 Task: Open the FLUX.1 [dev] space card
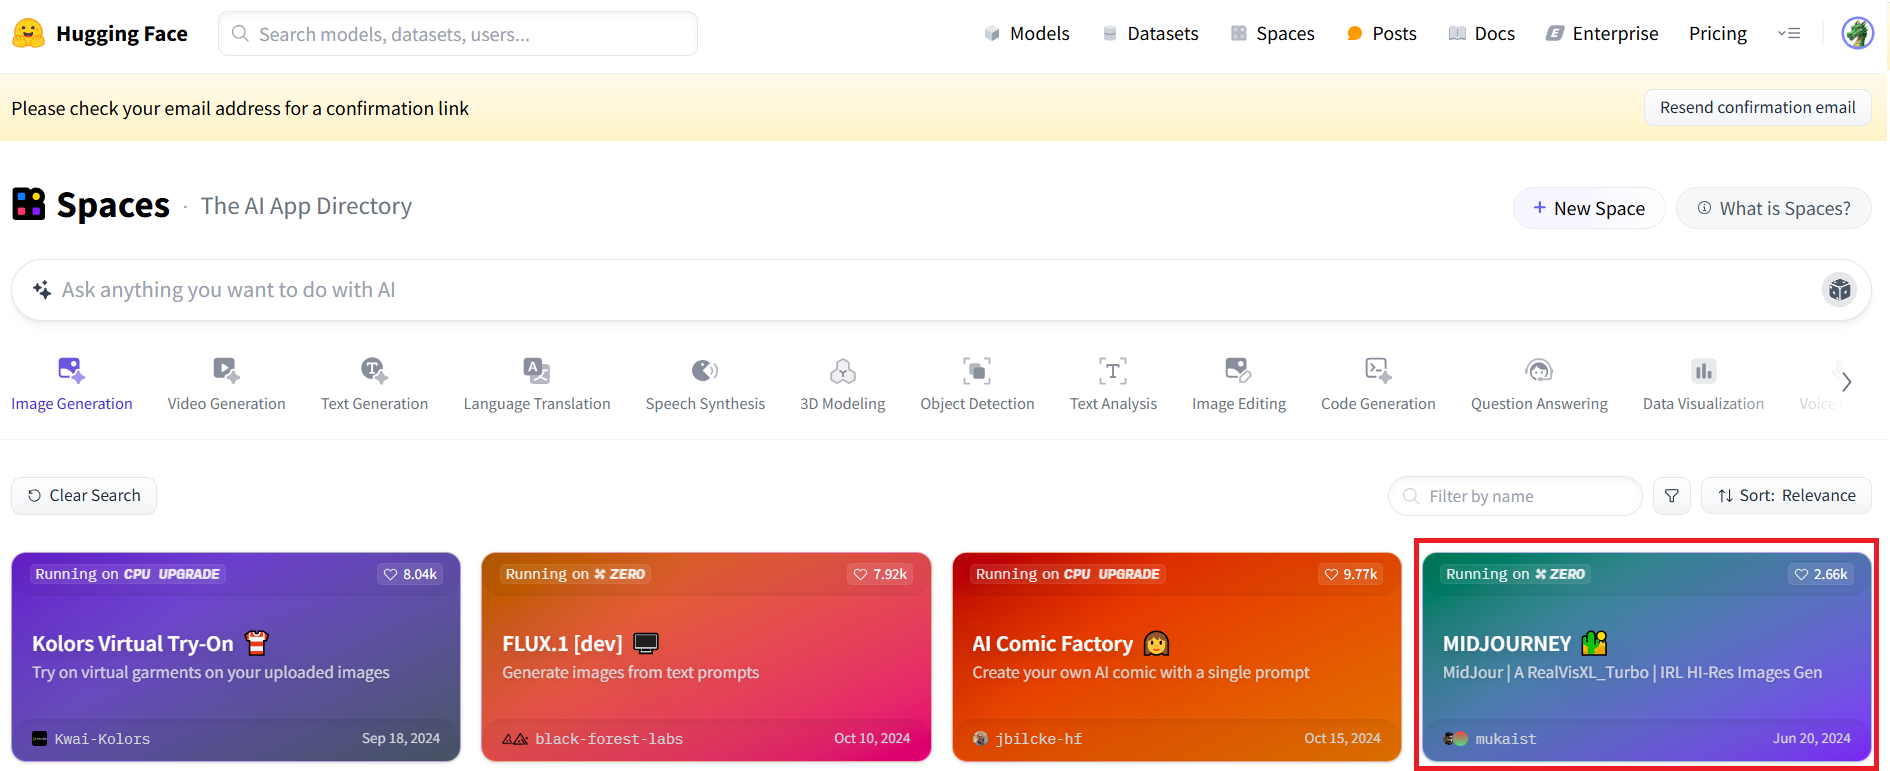click(x=706, y=657)
